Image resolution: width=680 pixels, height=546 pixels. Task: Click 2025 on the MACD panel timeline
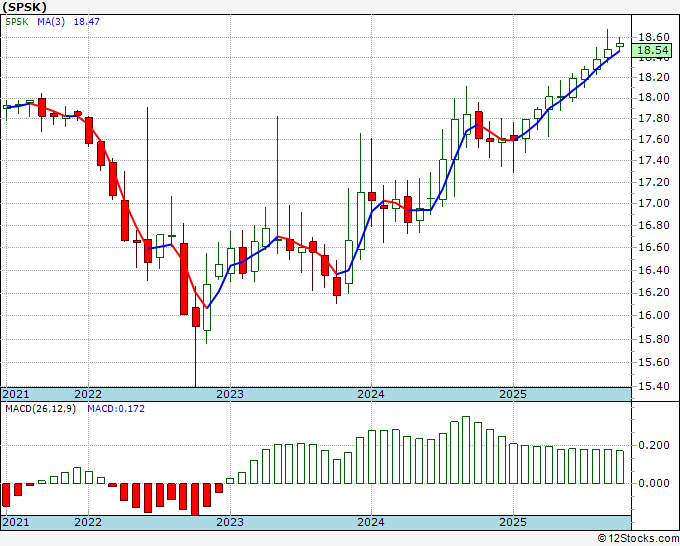click(513, 522)
